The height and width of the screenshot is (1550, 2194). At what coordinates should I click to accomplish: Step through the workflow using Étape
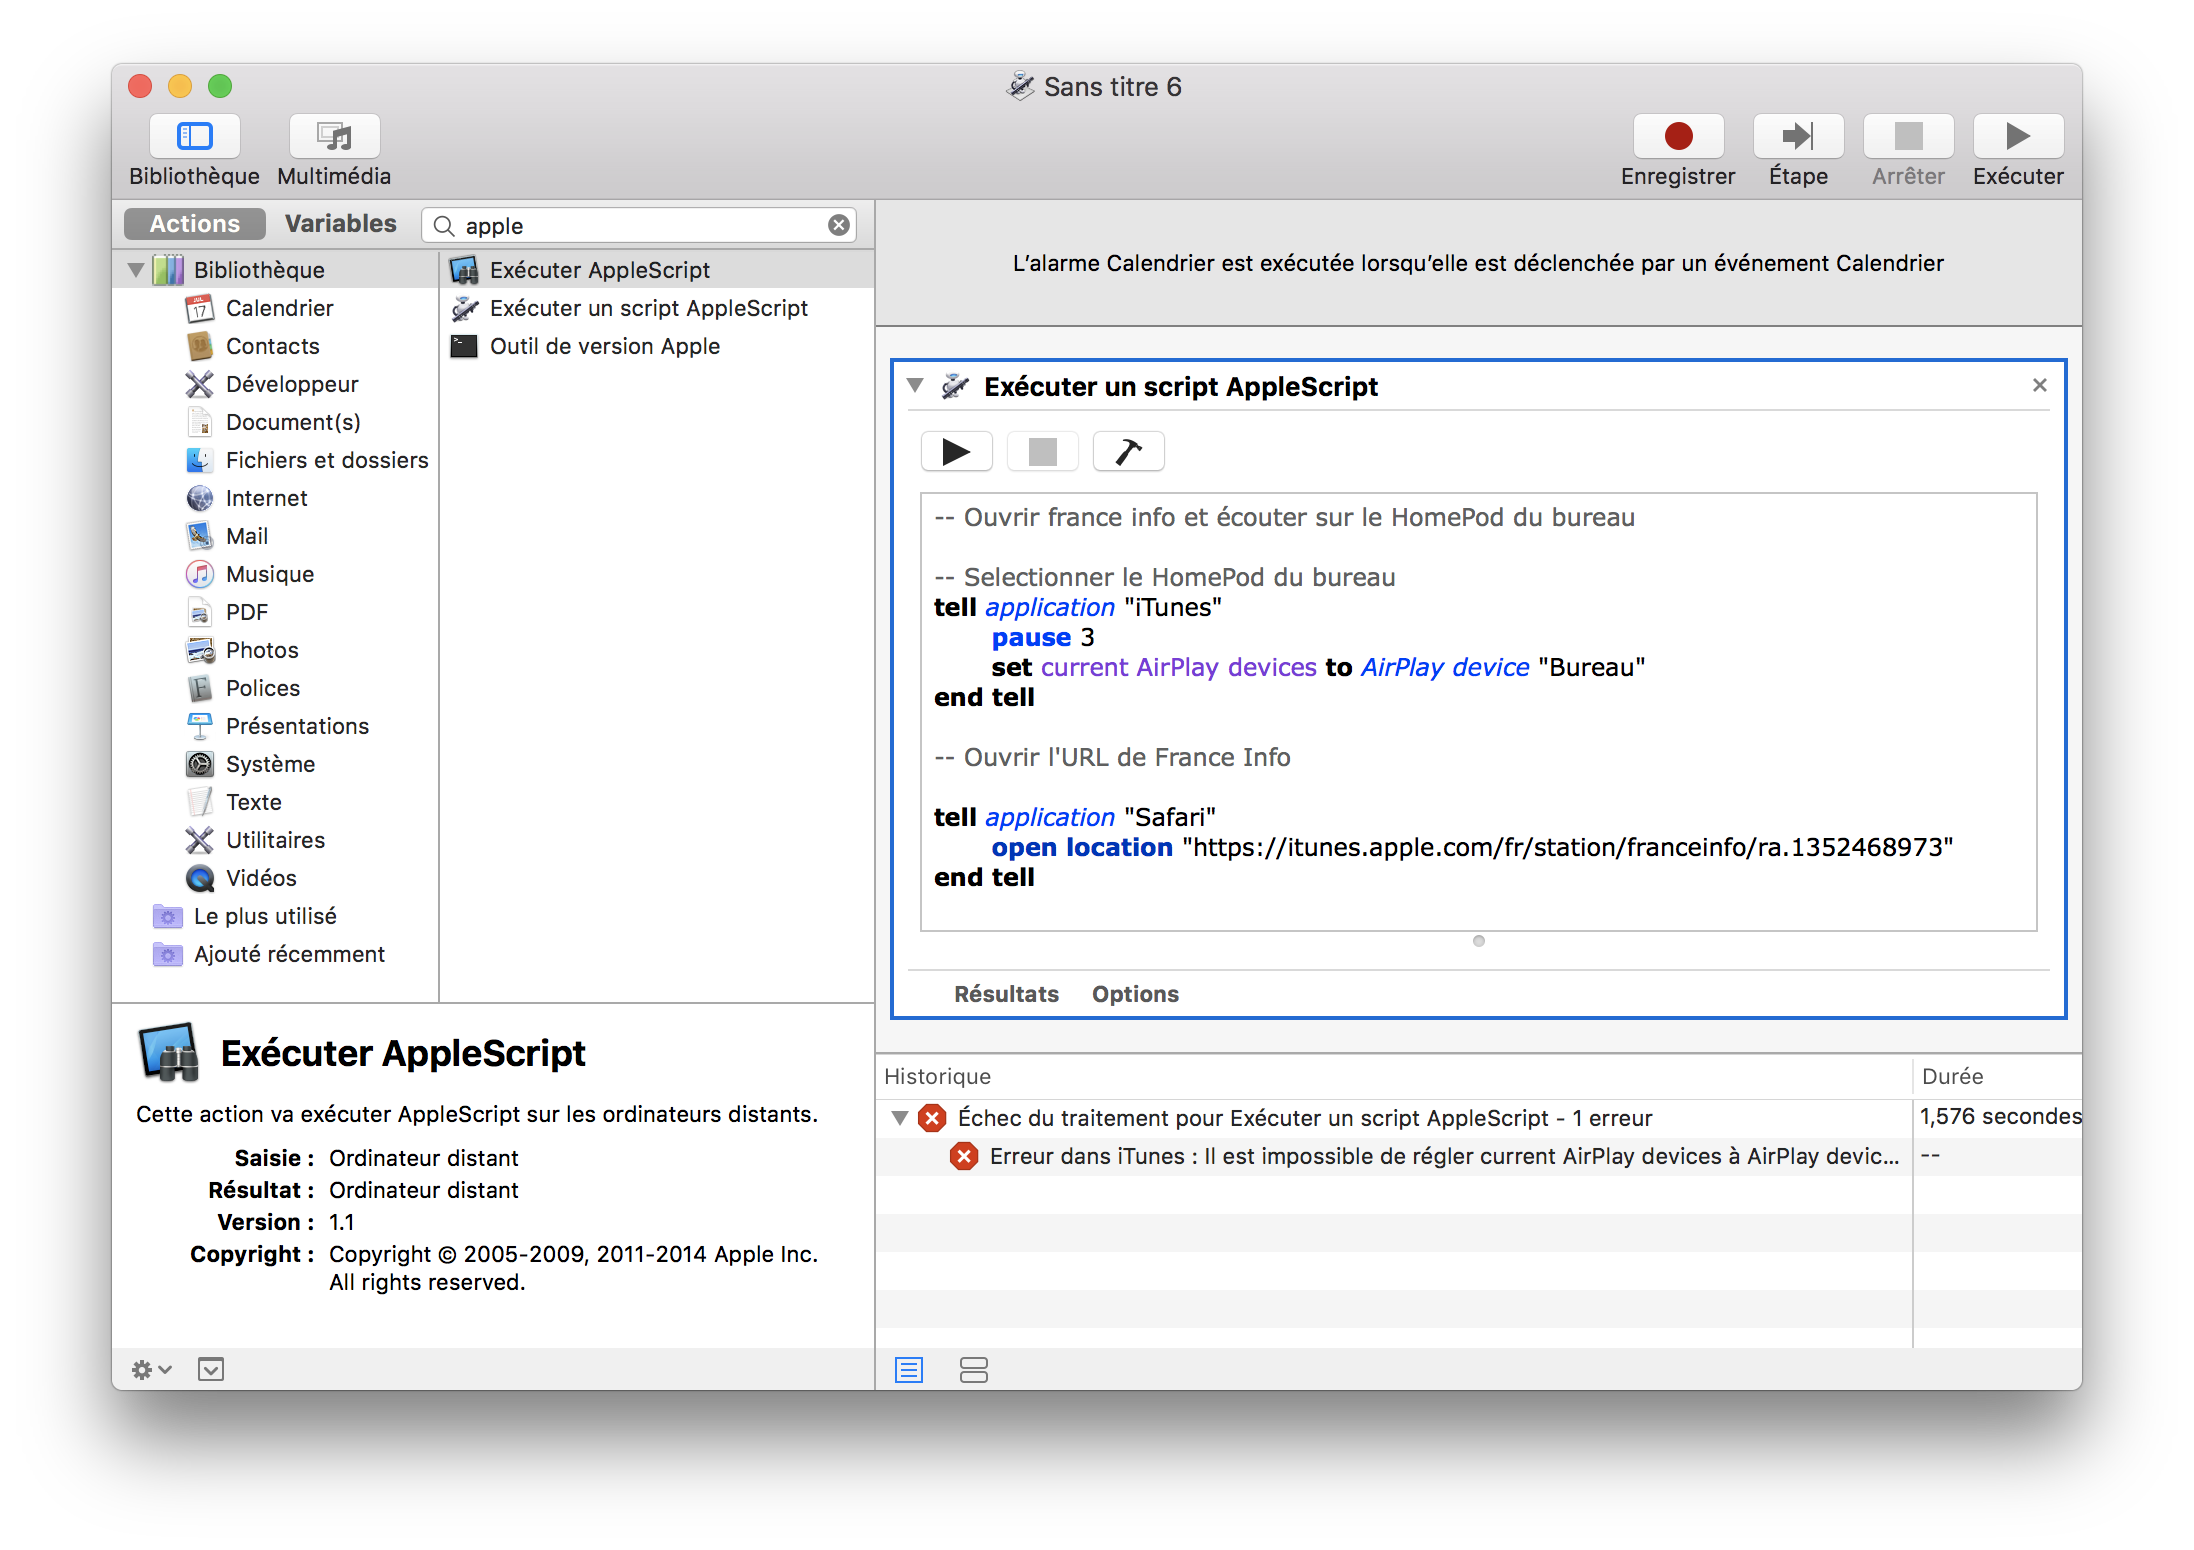tap(1797, 137)
